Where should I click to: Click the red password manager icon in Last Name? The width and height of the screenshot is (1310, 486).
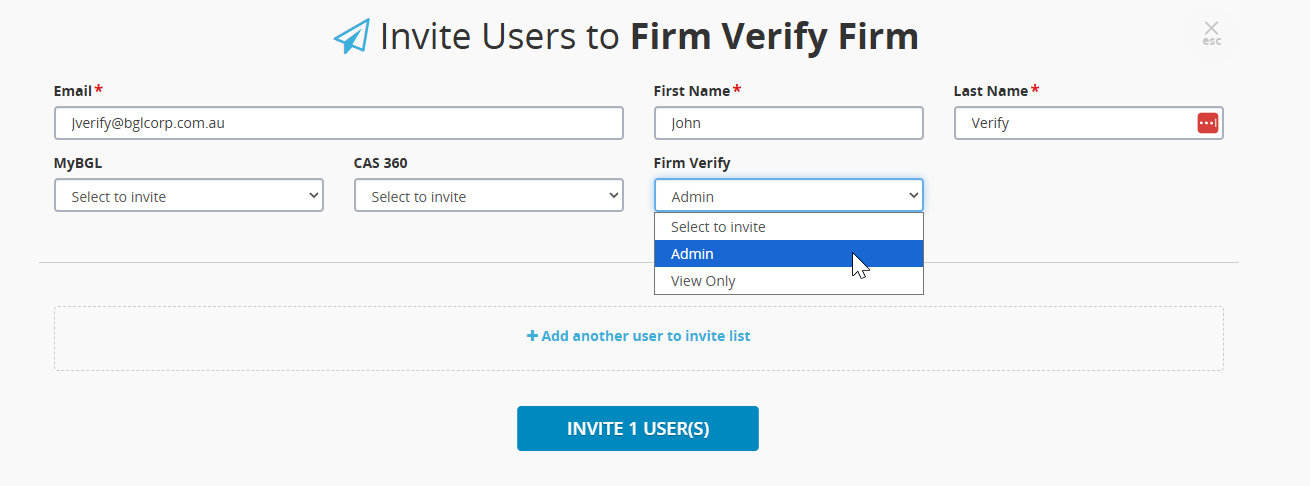[1207, 123]
